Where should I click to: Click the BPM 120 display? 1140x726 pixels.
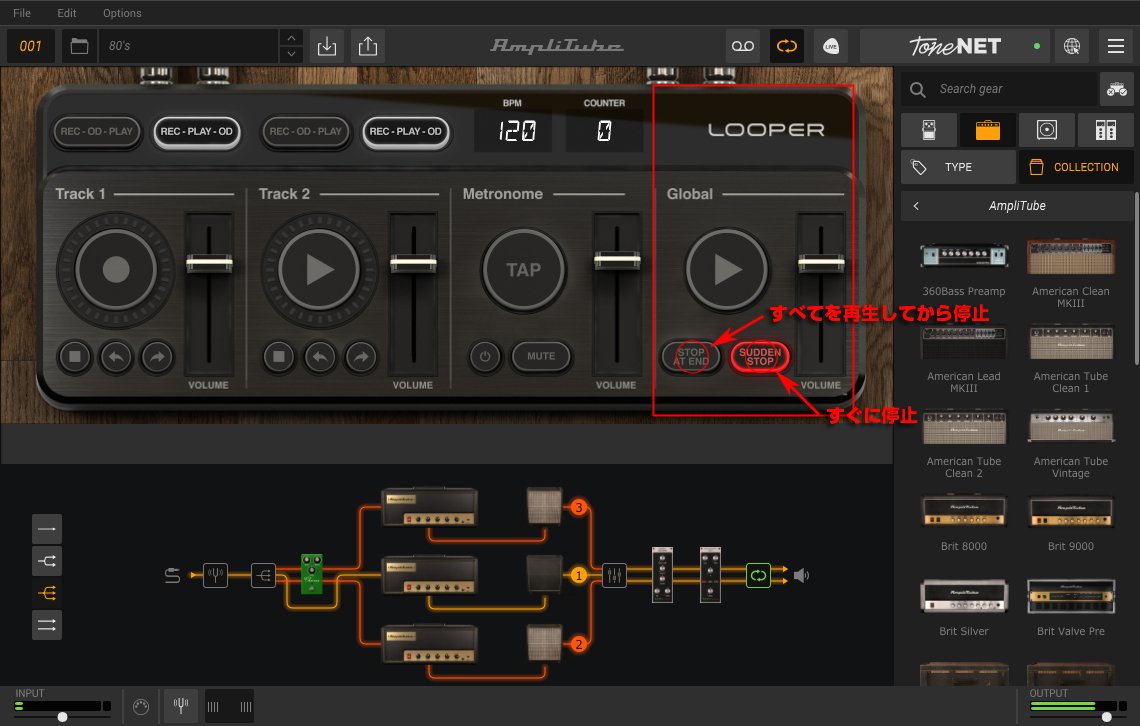click(513, 131)
